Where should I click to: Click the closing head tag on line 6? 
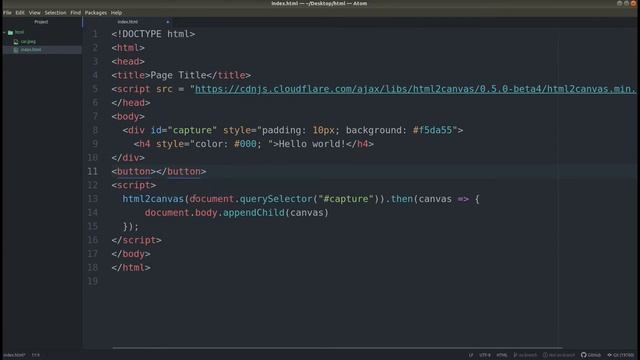click(131, 103)
